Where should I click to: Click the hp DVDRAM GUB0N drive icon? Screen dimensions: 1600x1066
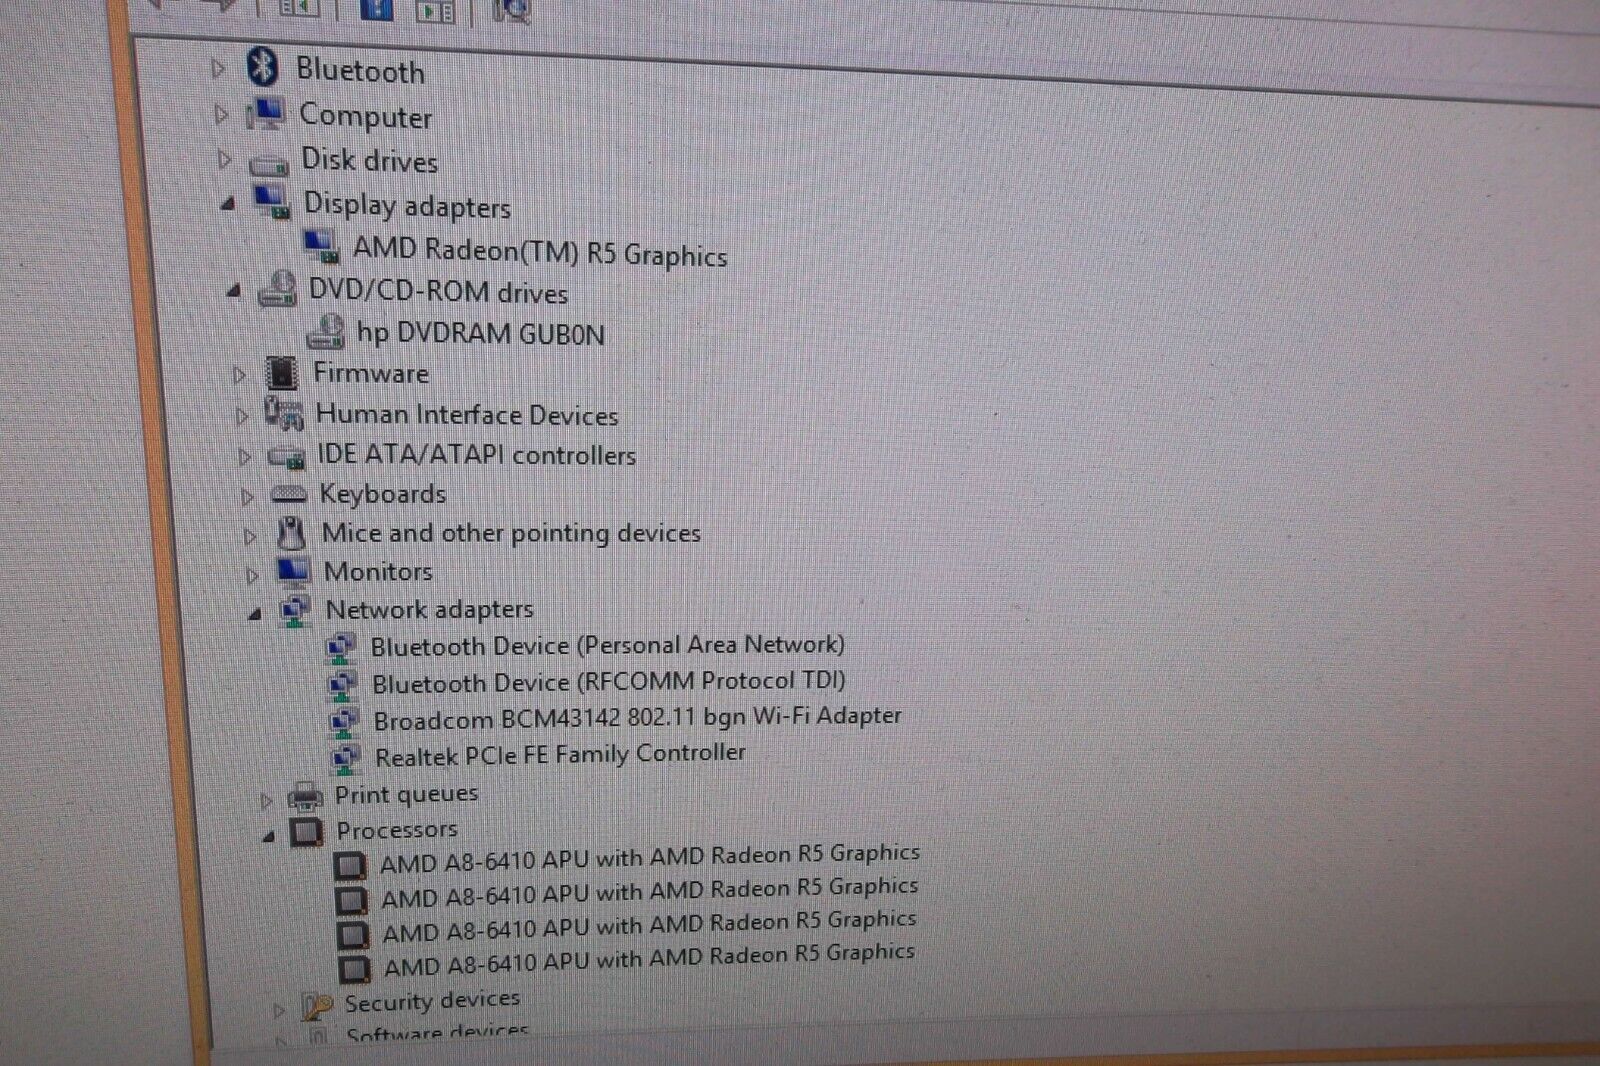(x=326, y=331)
